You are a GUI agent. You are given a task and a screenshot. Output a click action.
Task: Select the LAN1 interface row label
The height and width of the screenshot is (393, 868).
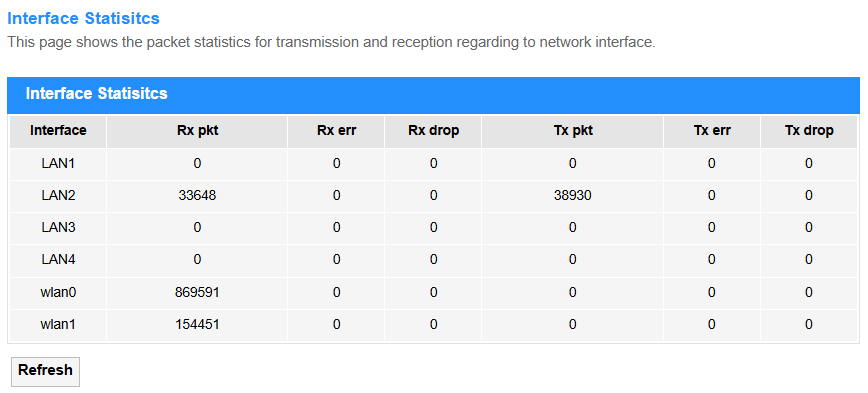[x=58, y=163]
